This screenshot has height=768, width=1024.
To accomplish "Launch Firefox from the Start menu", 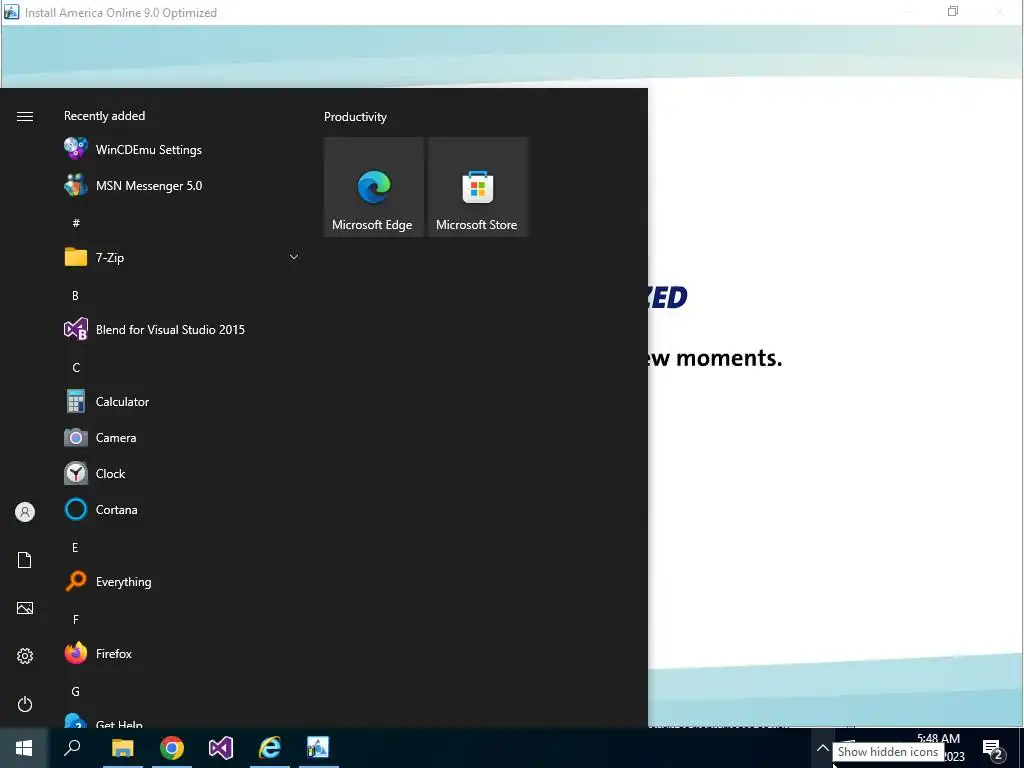I will (x=182, y=653).
